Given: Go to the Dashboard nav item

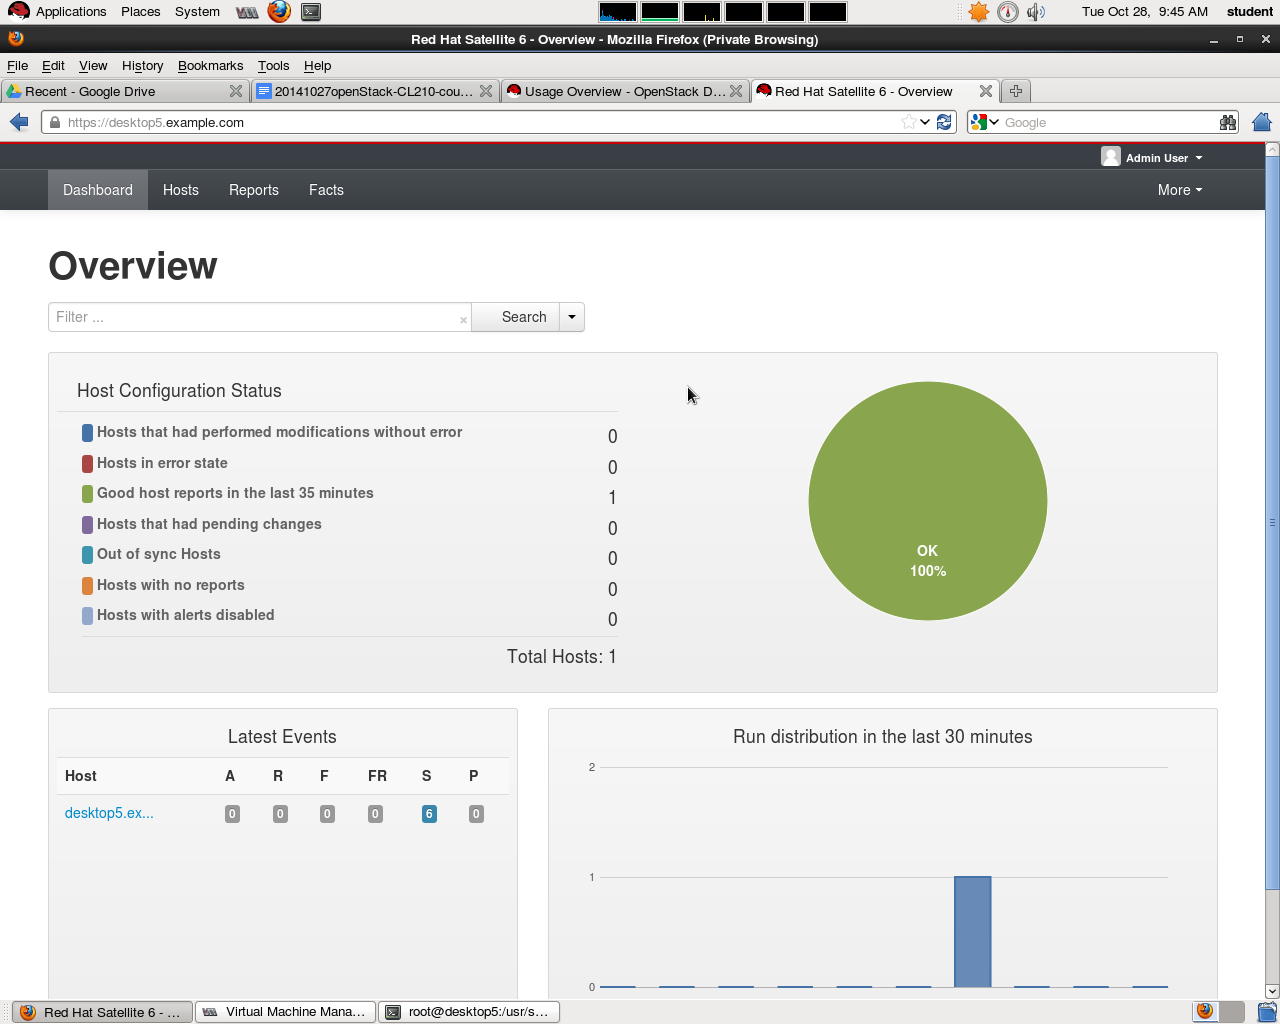Looking at the screenshot, I should 98,190.
